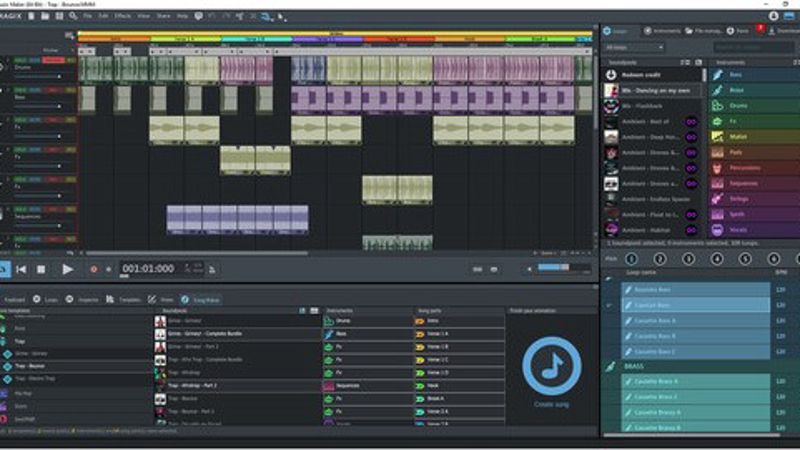Open the Song Maker tab
800x450 pixels.
tap(201, 300)
